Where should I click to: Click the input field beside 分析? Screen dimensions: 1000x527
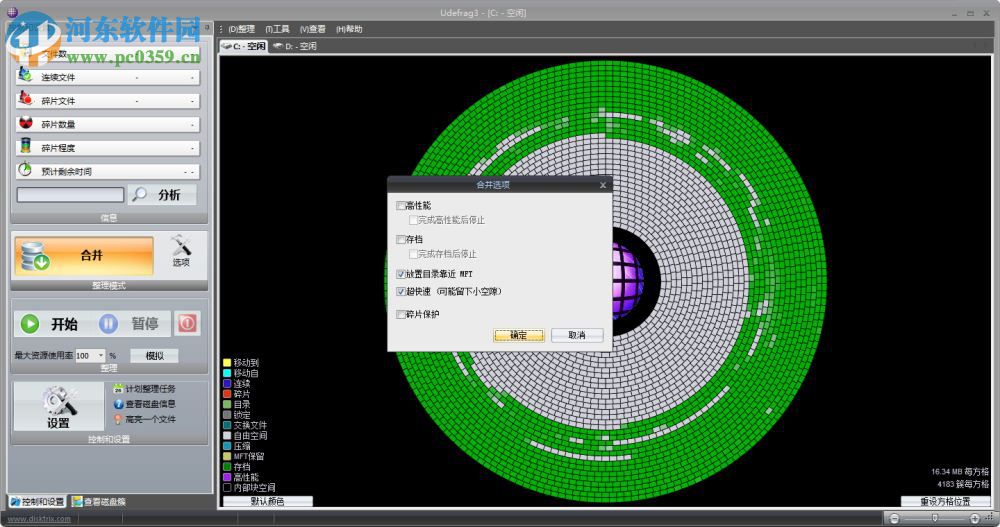point(70,195)
